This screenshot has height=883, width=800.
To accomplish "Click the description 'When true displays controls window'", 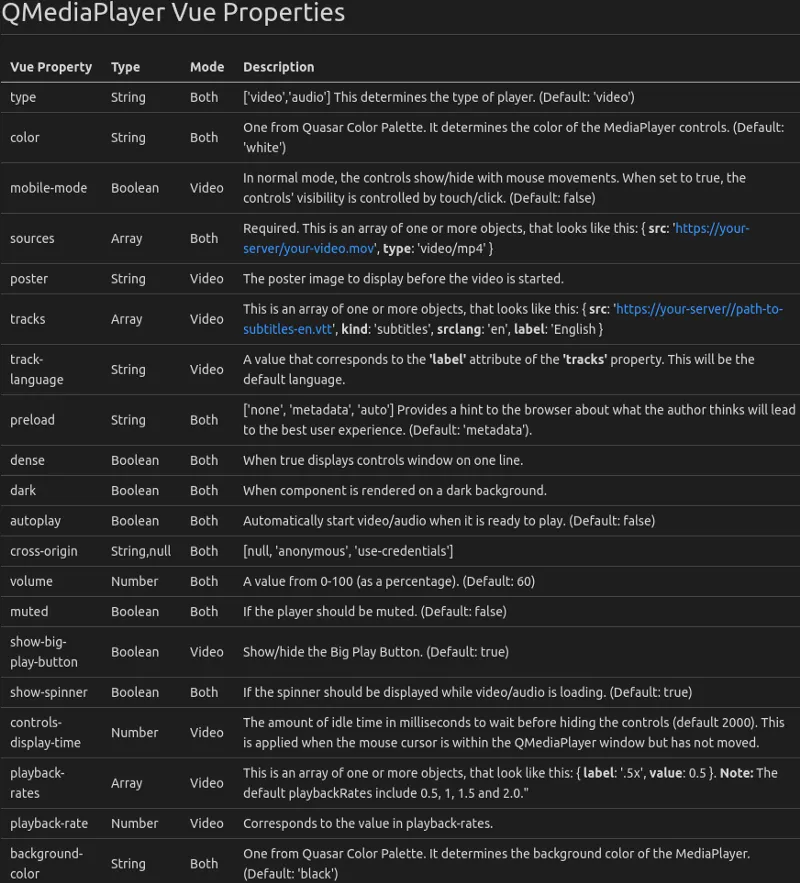I will click(x=383, y=460).
